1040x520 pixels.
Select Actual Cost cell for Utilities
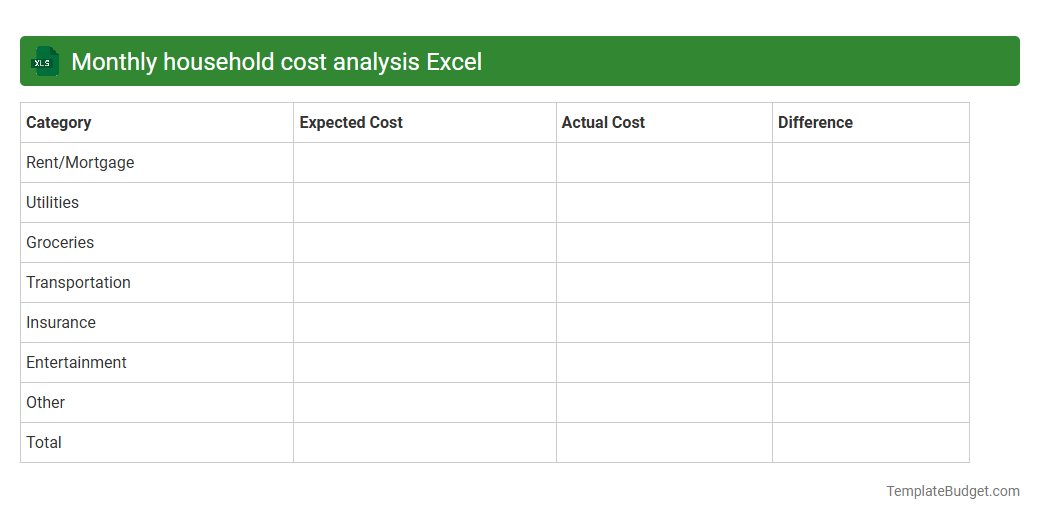[665, 203]
